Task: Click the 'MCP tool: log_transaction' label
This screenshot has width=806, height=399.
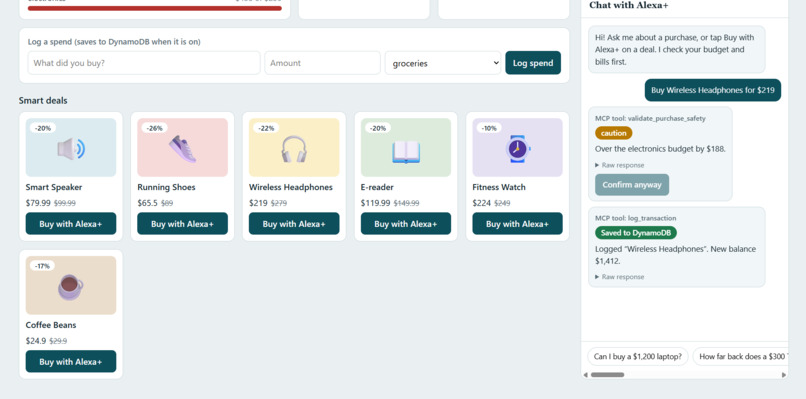Action: point(636,218)
